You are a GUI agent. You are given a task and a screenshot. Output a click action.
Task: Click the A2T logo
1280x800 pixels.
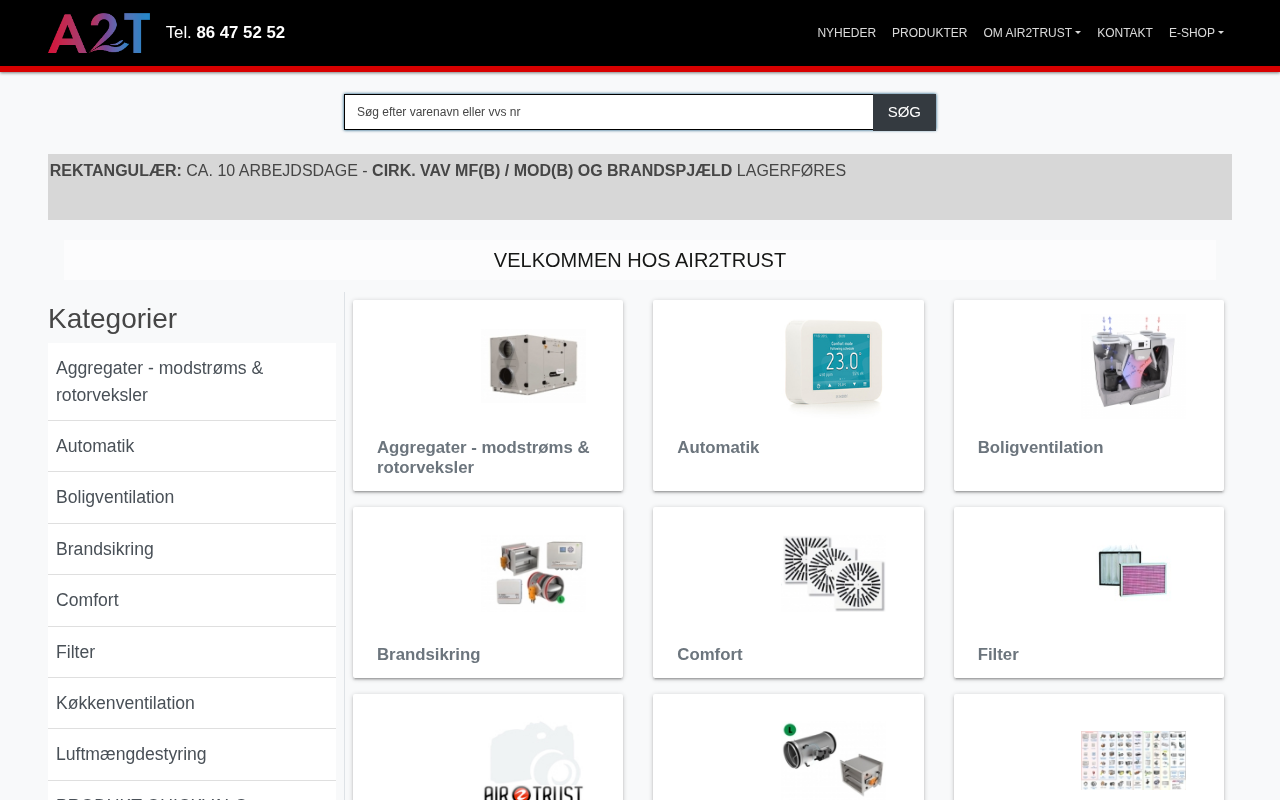(99, 33)
